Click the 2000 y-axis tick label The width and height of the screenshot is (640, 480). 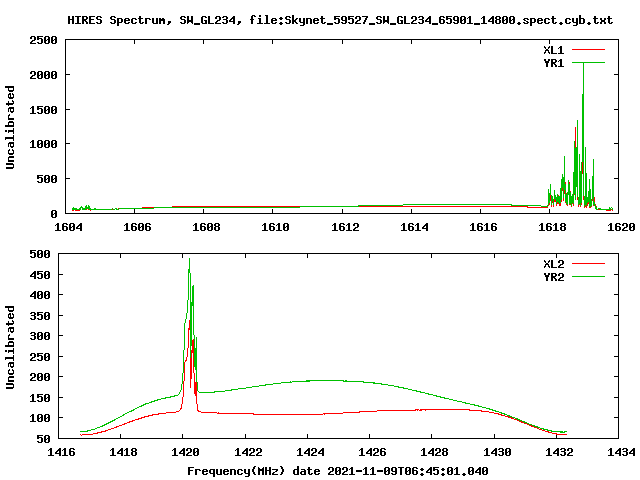click(x=43, y=75)
